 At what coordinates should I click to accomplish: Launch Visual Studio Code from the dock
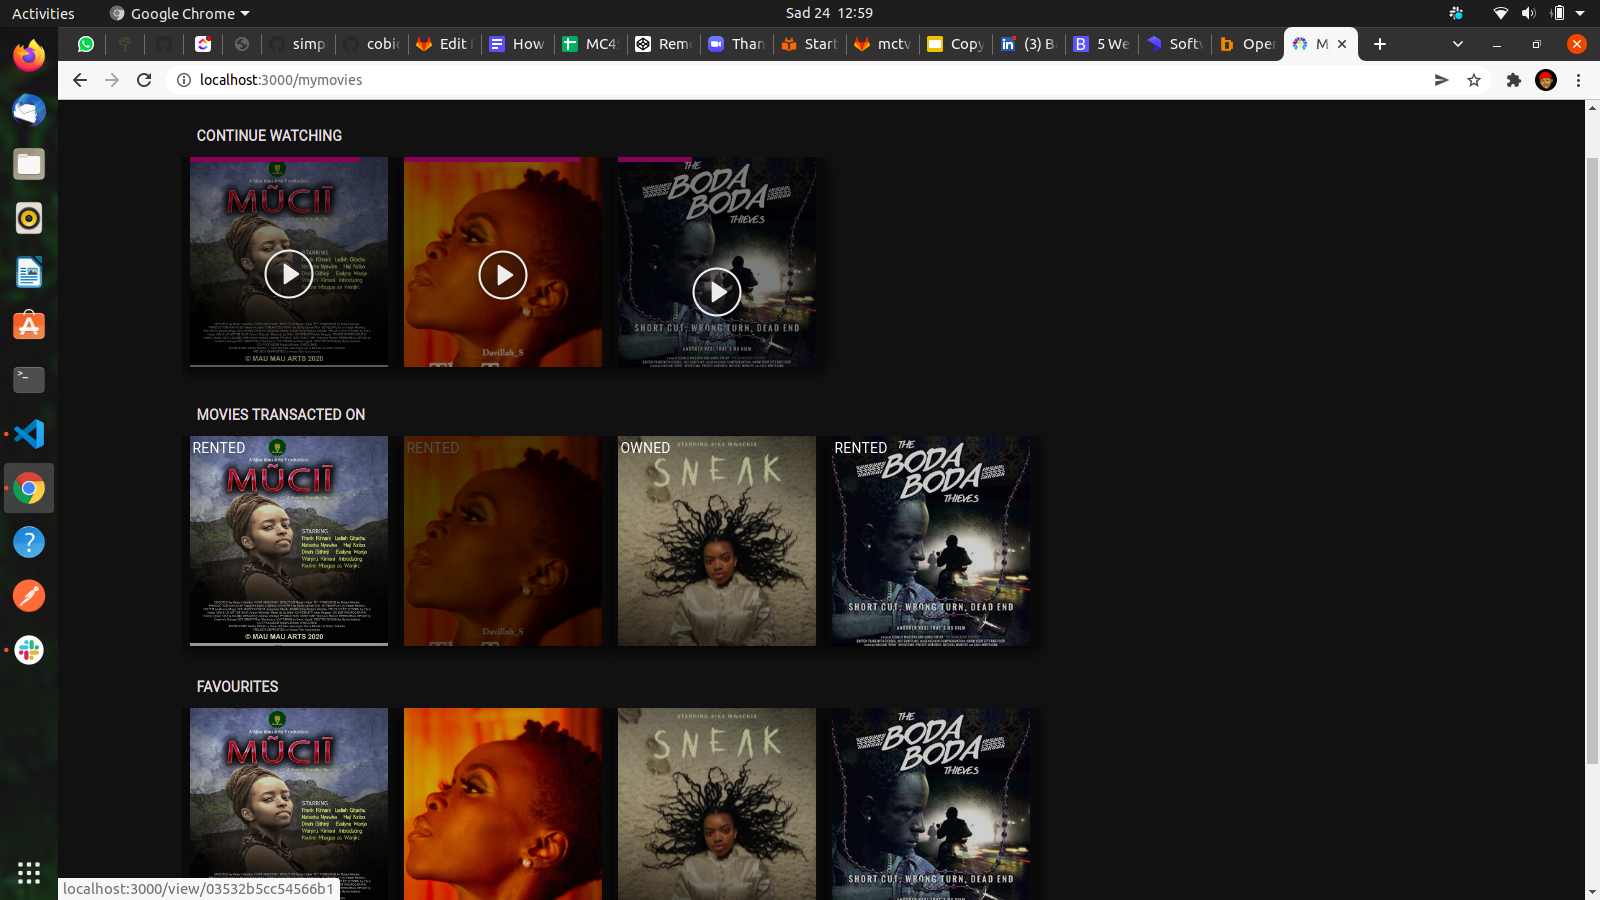point(29,434)
